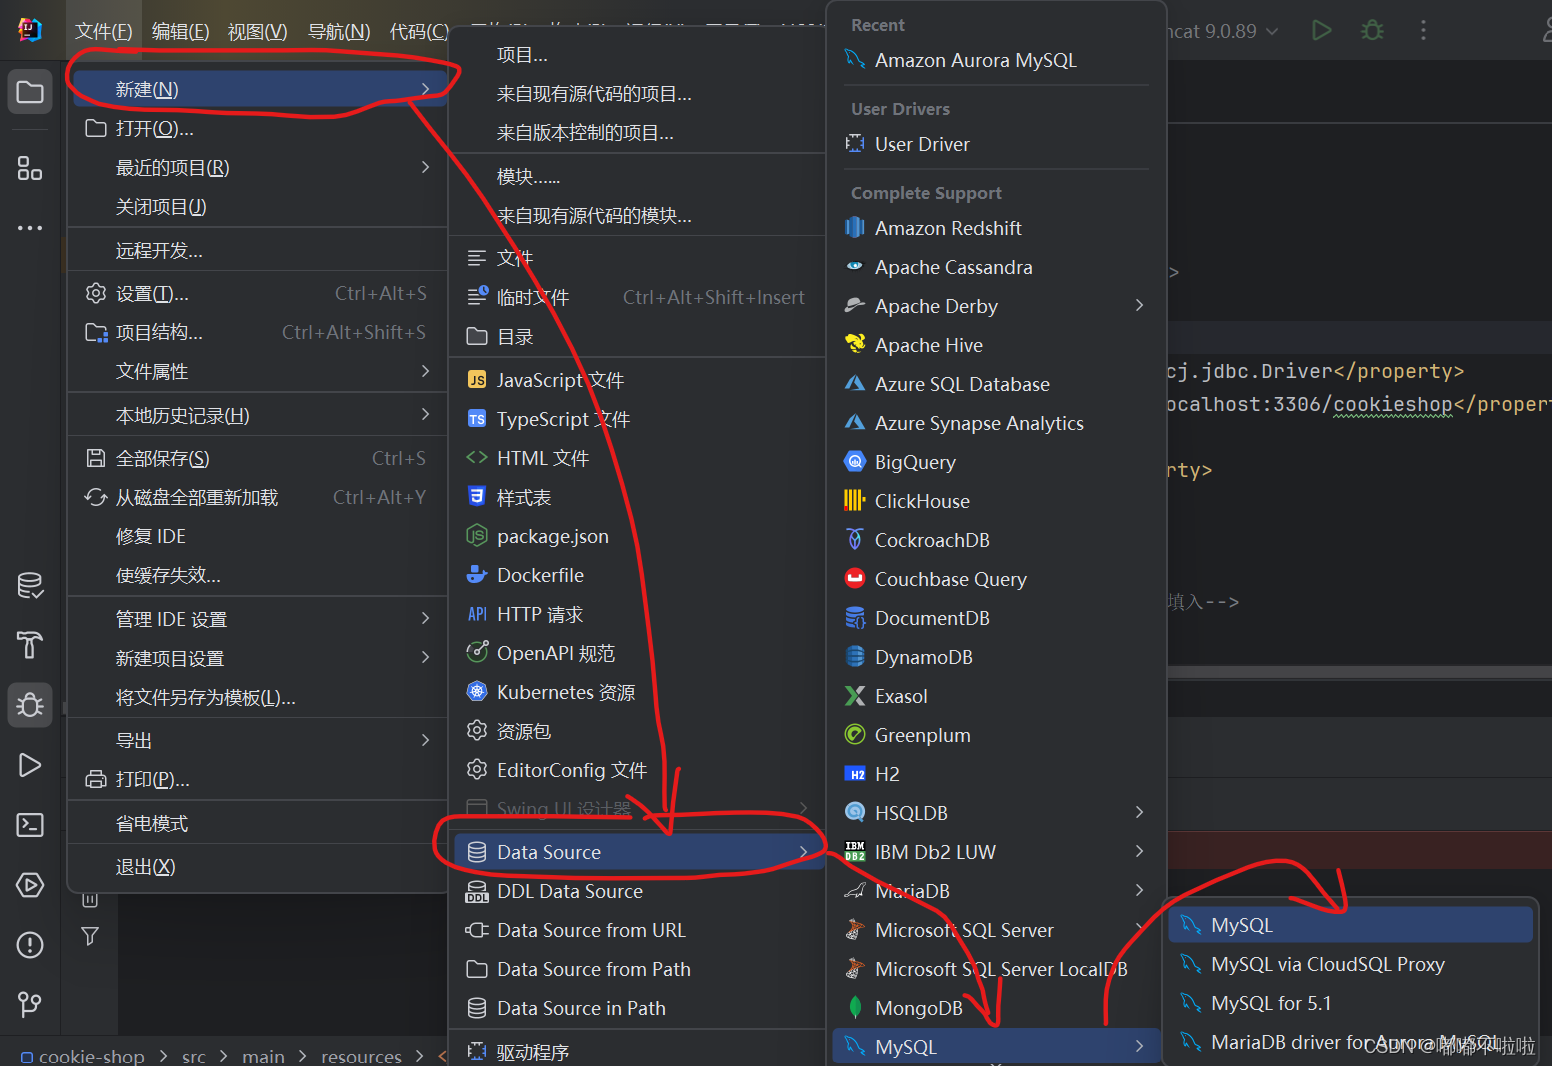Click the Amazon Redshift database icon

855,228
